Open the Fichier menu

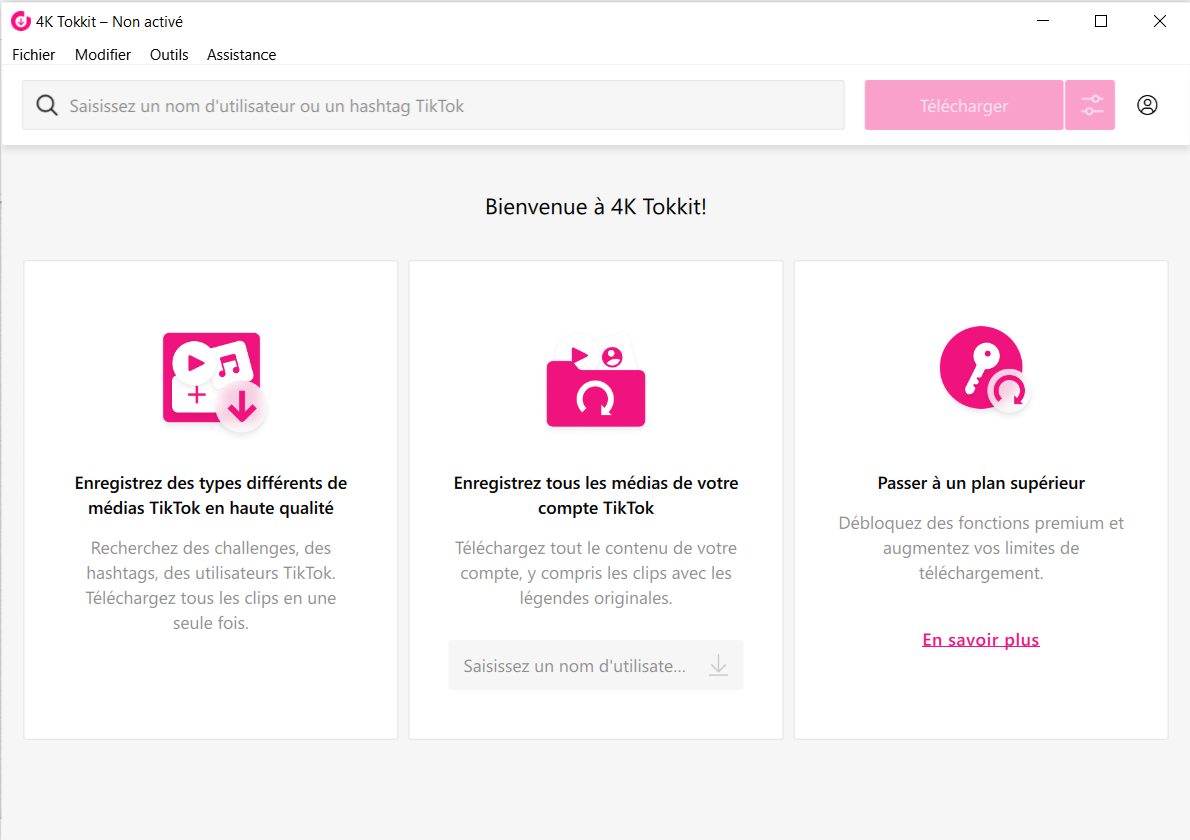point(34,55)
